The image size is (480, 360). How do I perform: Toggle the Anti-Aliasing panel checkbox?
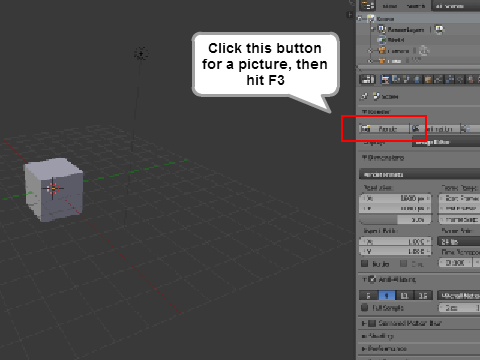click(x=372, y=279)
